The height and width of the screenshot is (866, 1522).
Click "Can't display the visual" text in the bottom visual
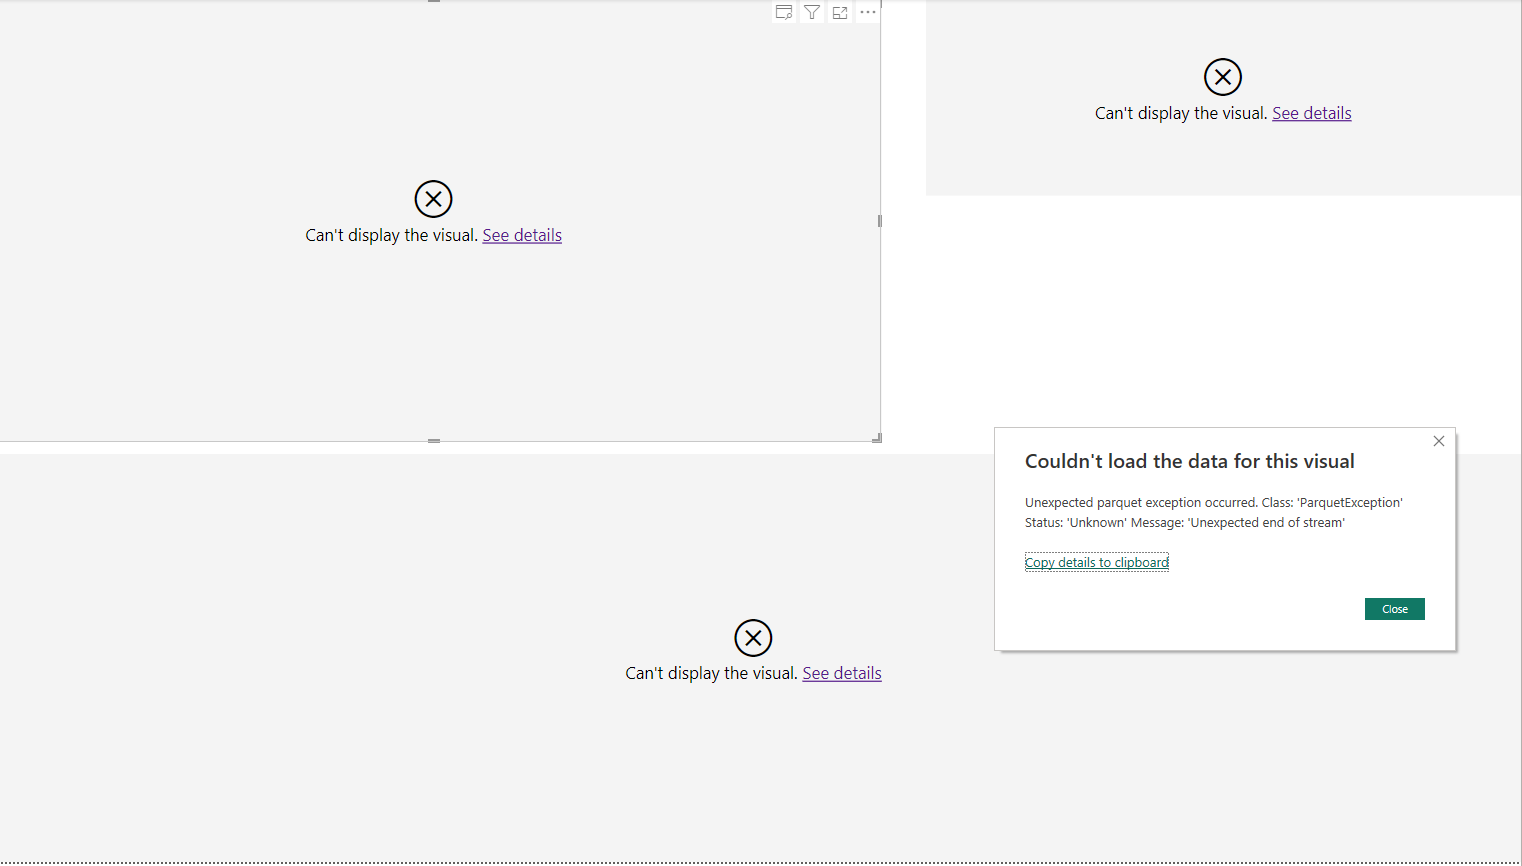[711, 673]
